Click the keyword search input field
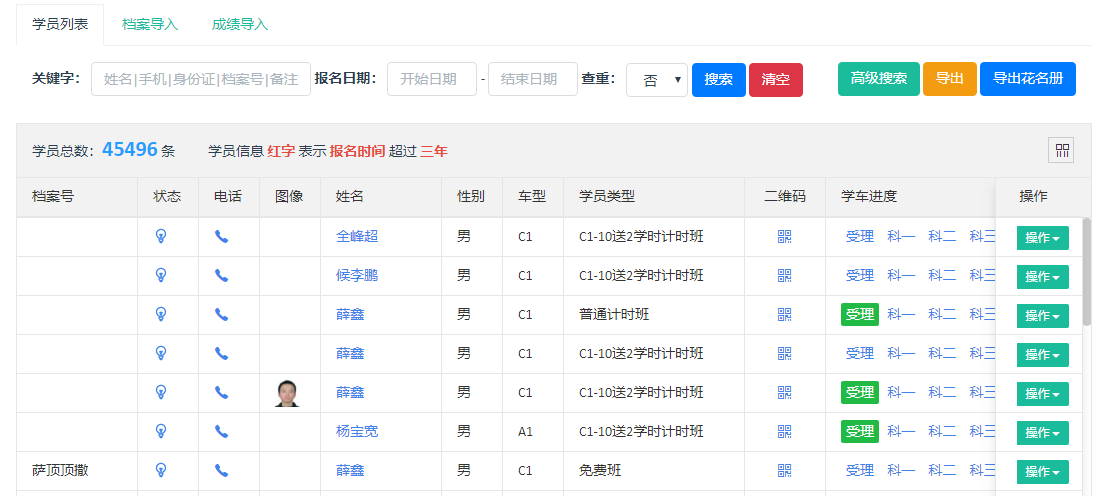Viewport: 1103px width, 496px height. [201, 80]
